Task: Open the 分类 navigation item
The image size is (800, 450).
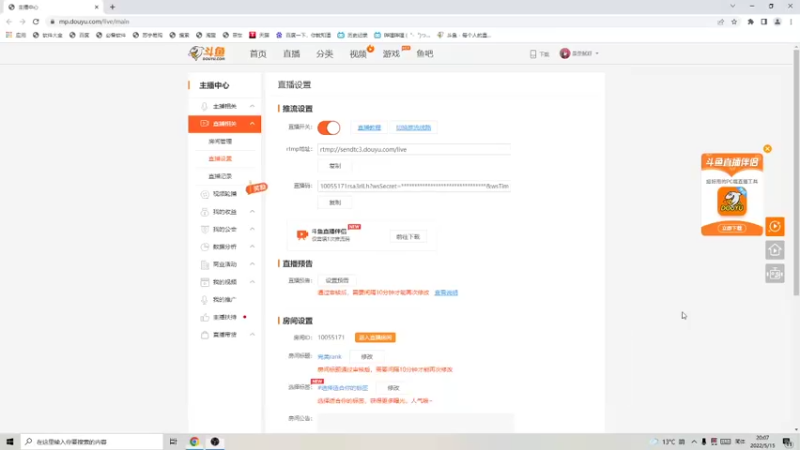Action: coord(324,54)
